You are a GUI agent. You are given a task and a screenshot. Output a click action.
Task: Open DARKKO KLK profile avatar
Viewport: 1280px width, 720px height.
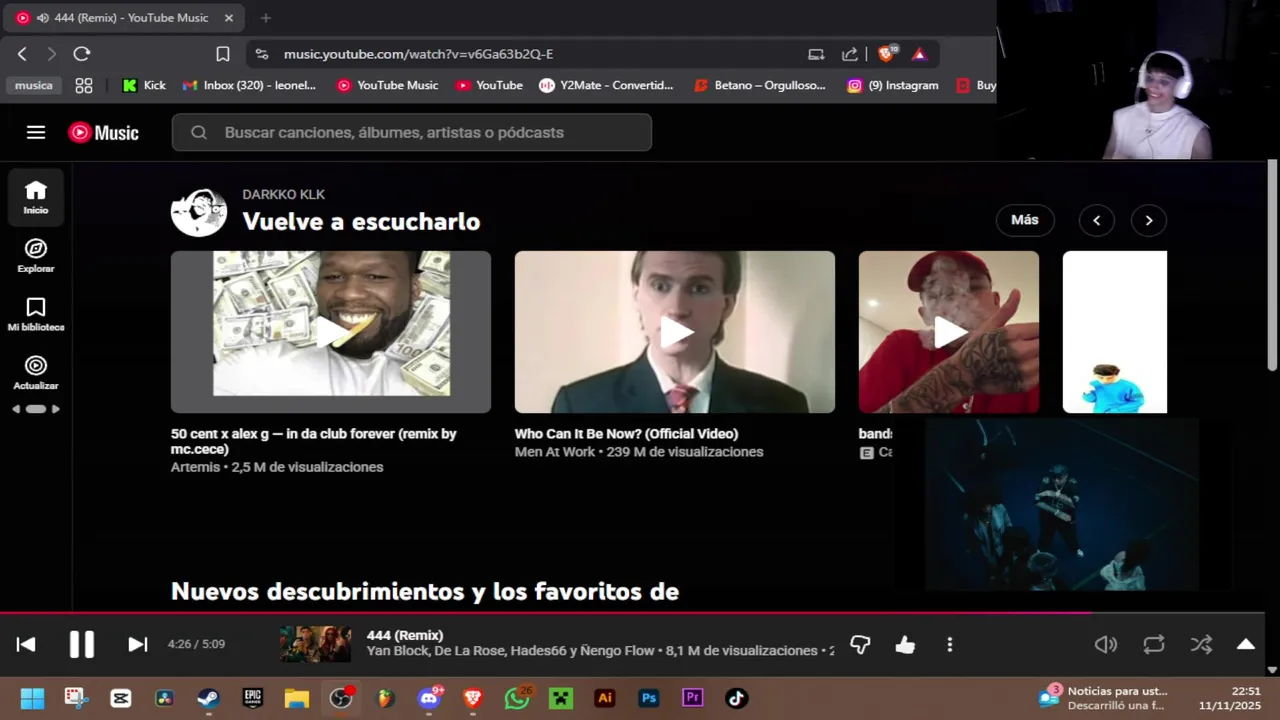coord(199,212)
